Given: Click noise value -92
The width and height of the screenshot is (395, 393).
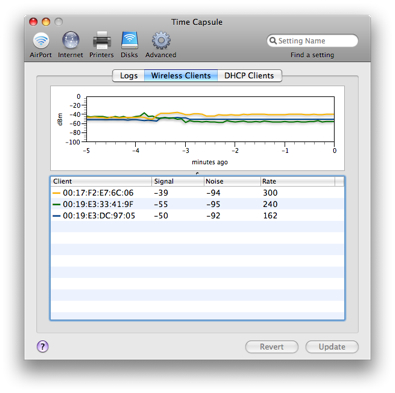Looking at the screenshot, I should tap(213, 216).
